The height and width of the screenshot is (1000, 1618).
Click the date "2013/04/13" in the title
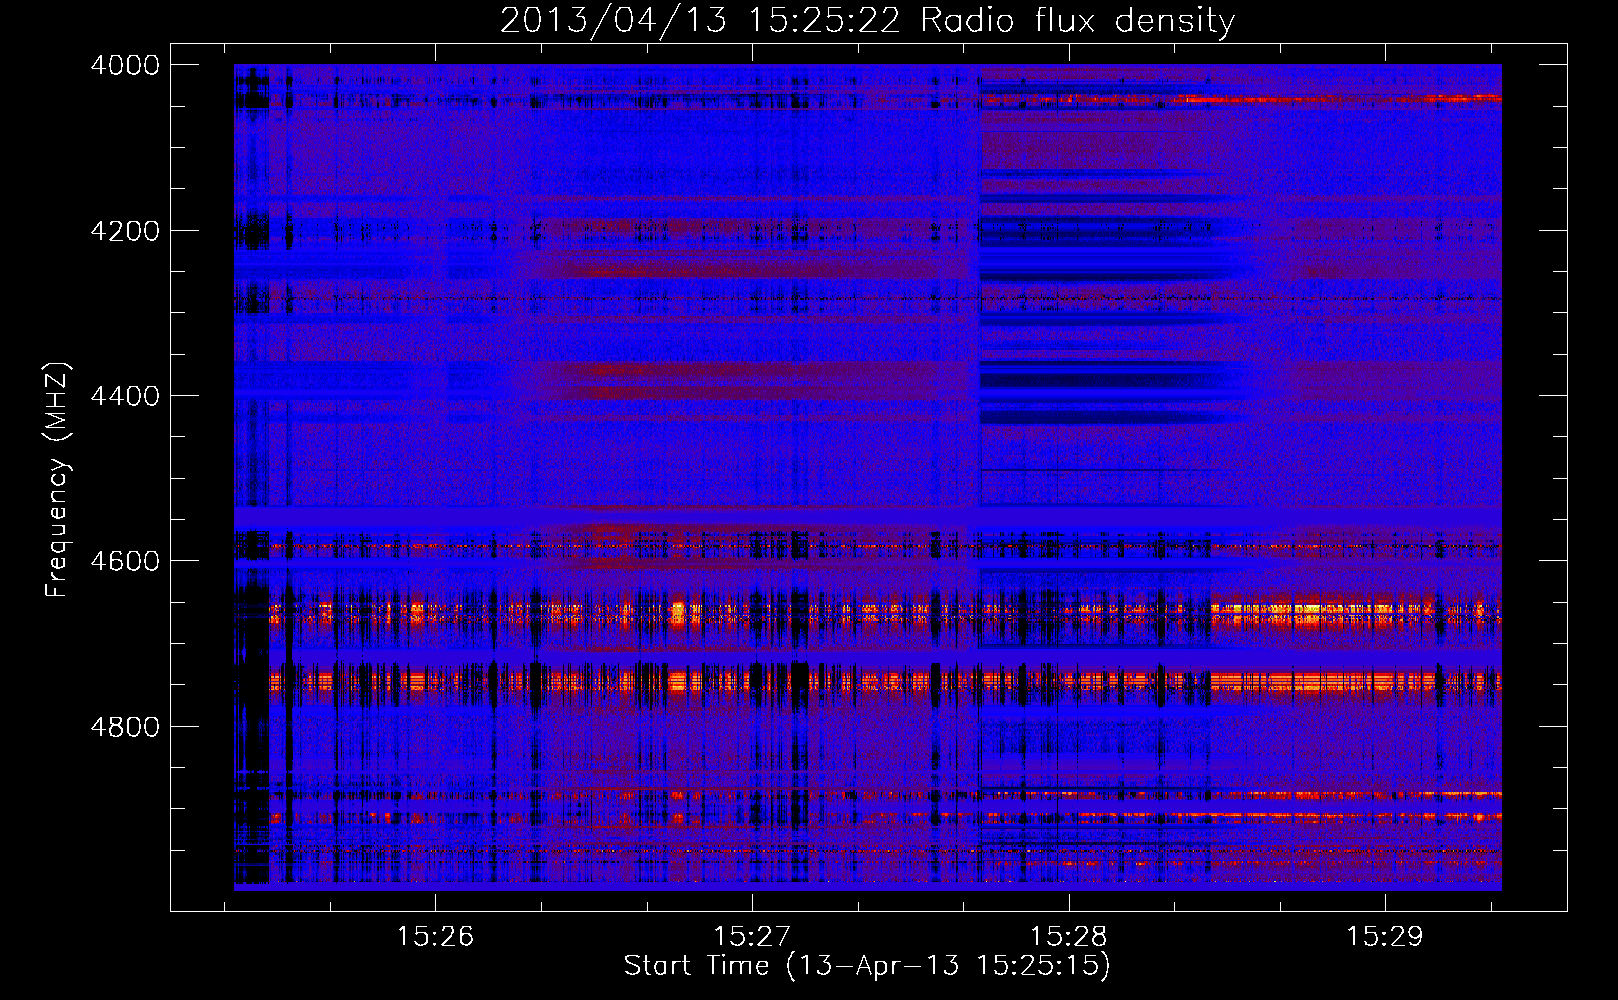point(613,21)
